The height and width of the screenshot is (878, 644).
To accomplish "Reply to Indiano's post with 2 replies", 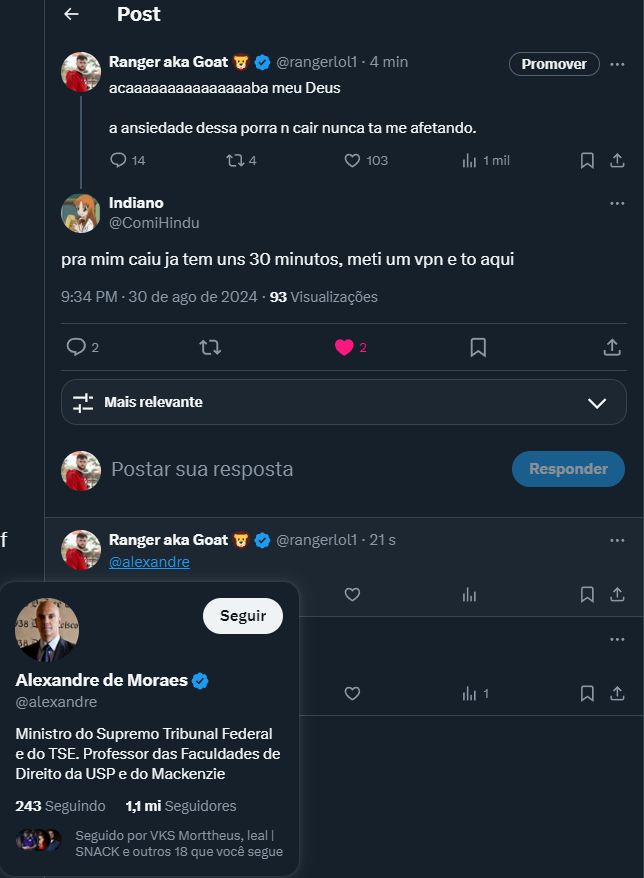I will 76,347.
